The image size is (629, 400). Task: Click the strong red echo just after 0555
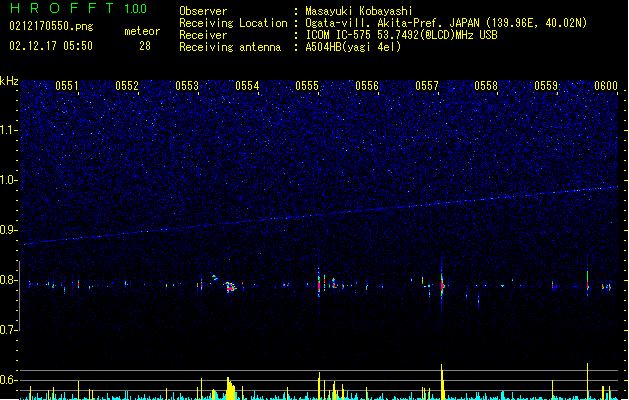(319, 283)
